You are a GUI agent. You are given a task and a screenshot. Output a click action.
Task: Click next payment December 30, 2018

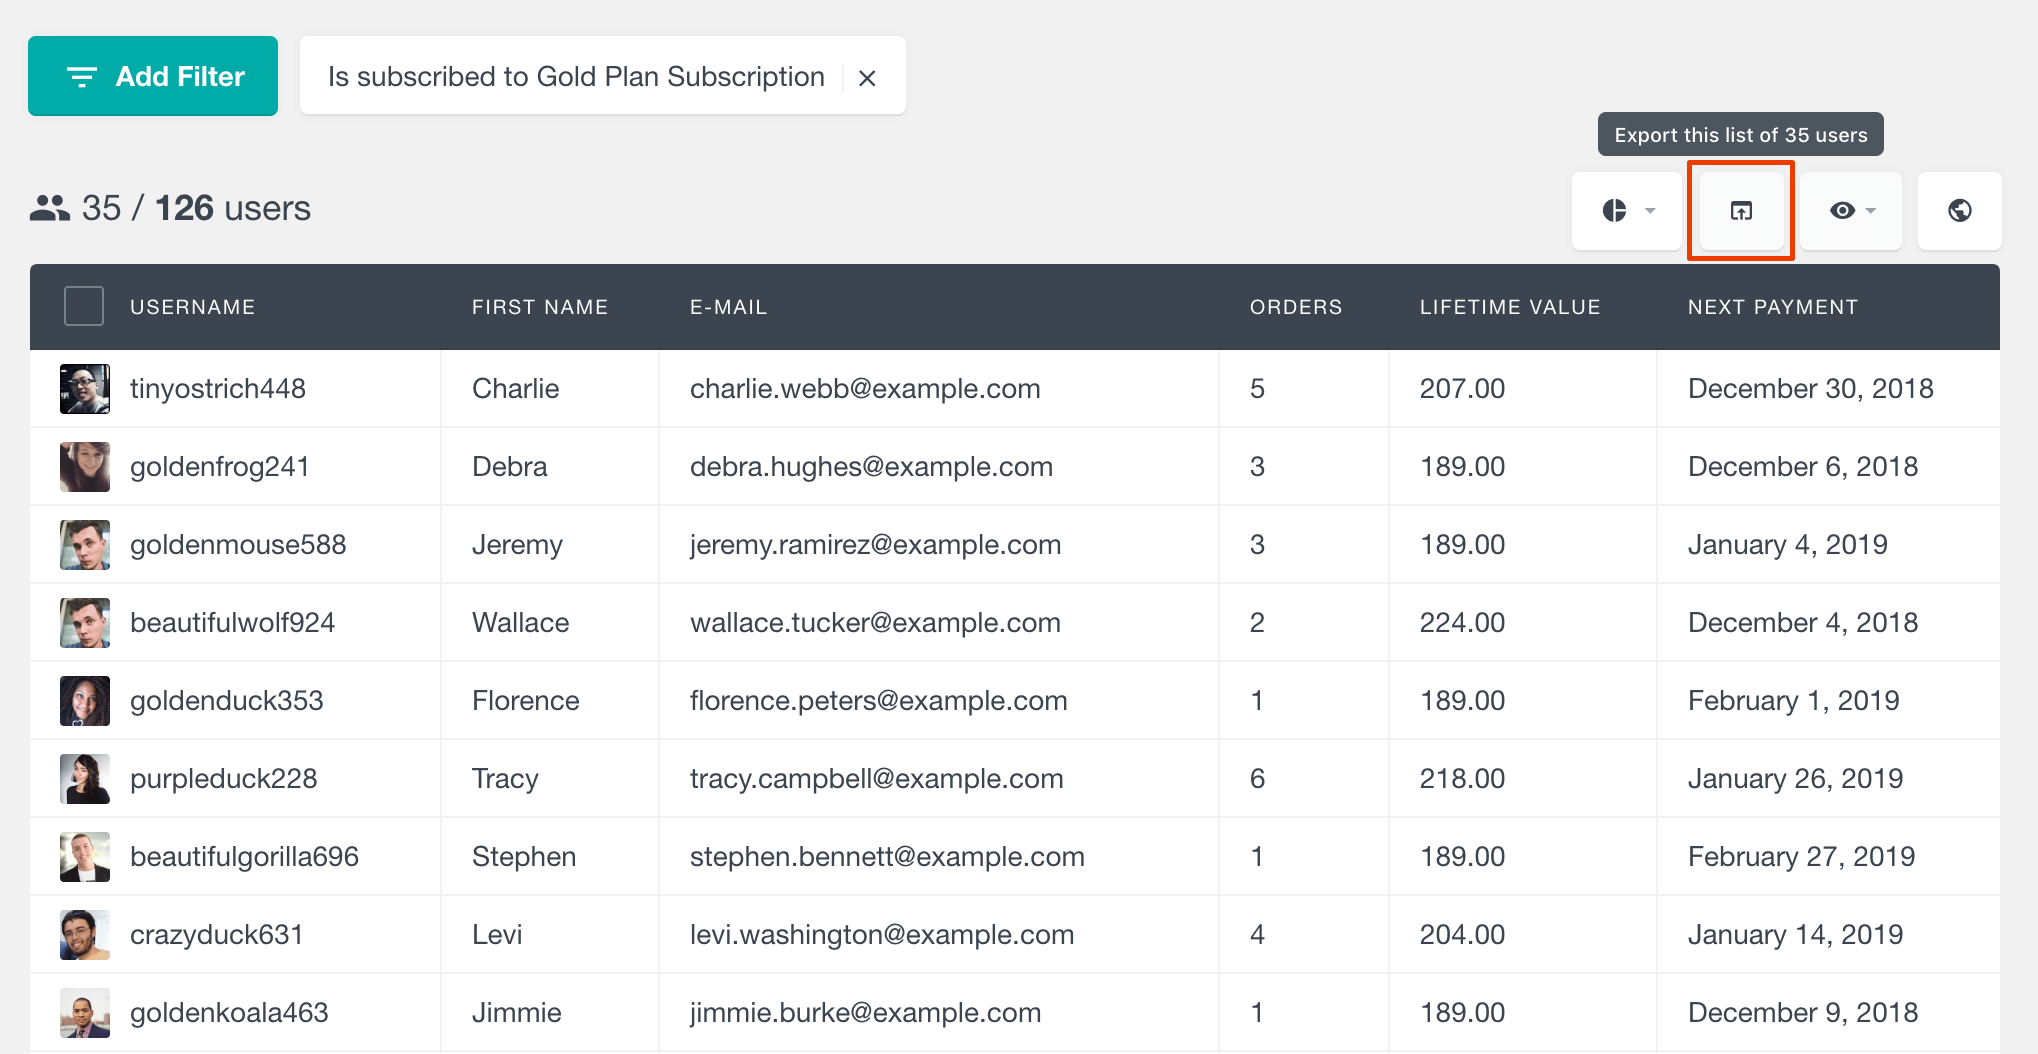1811,389
